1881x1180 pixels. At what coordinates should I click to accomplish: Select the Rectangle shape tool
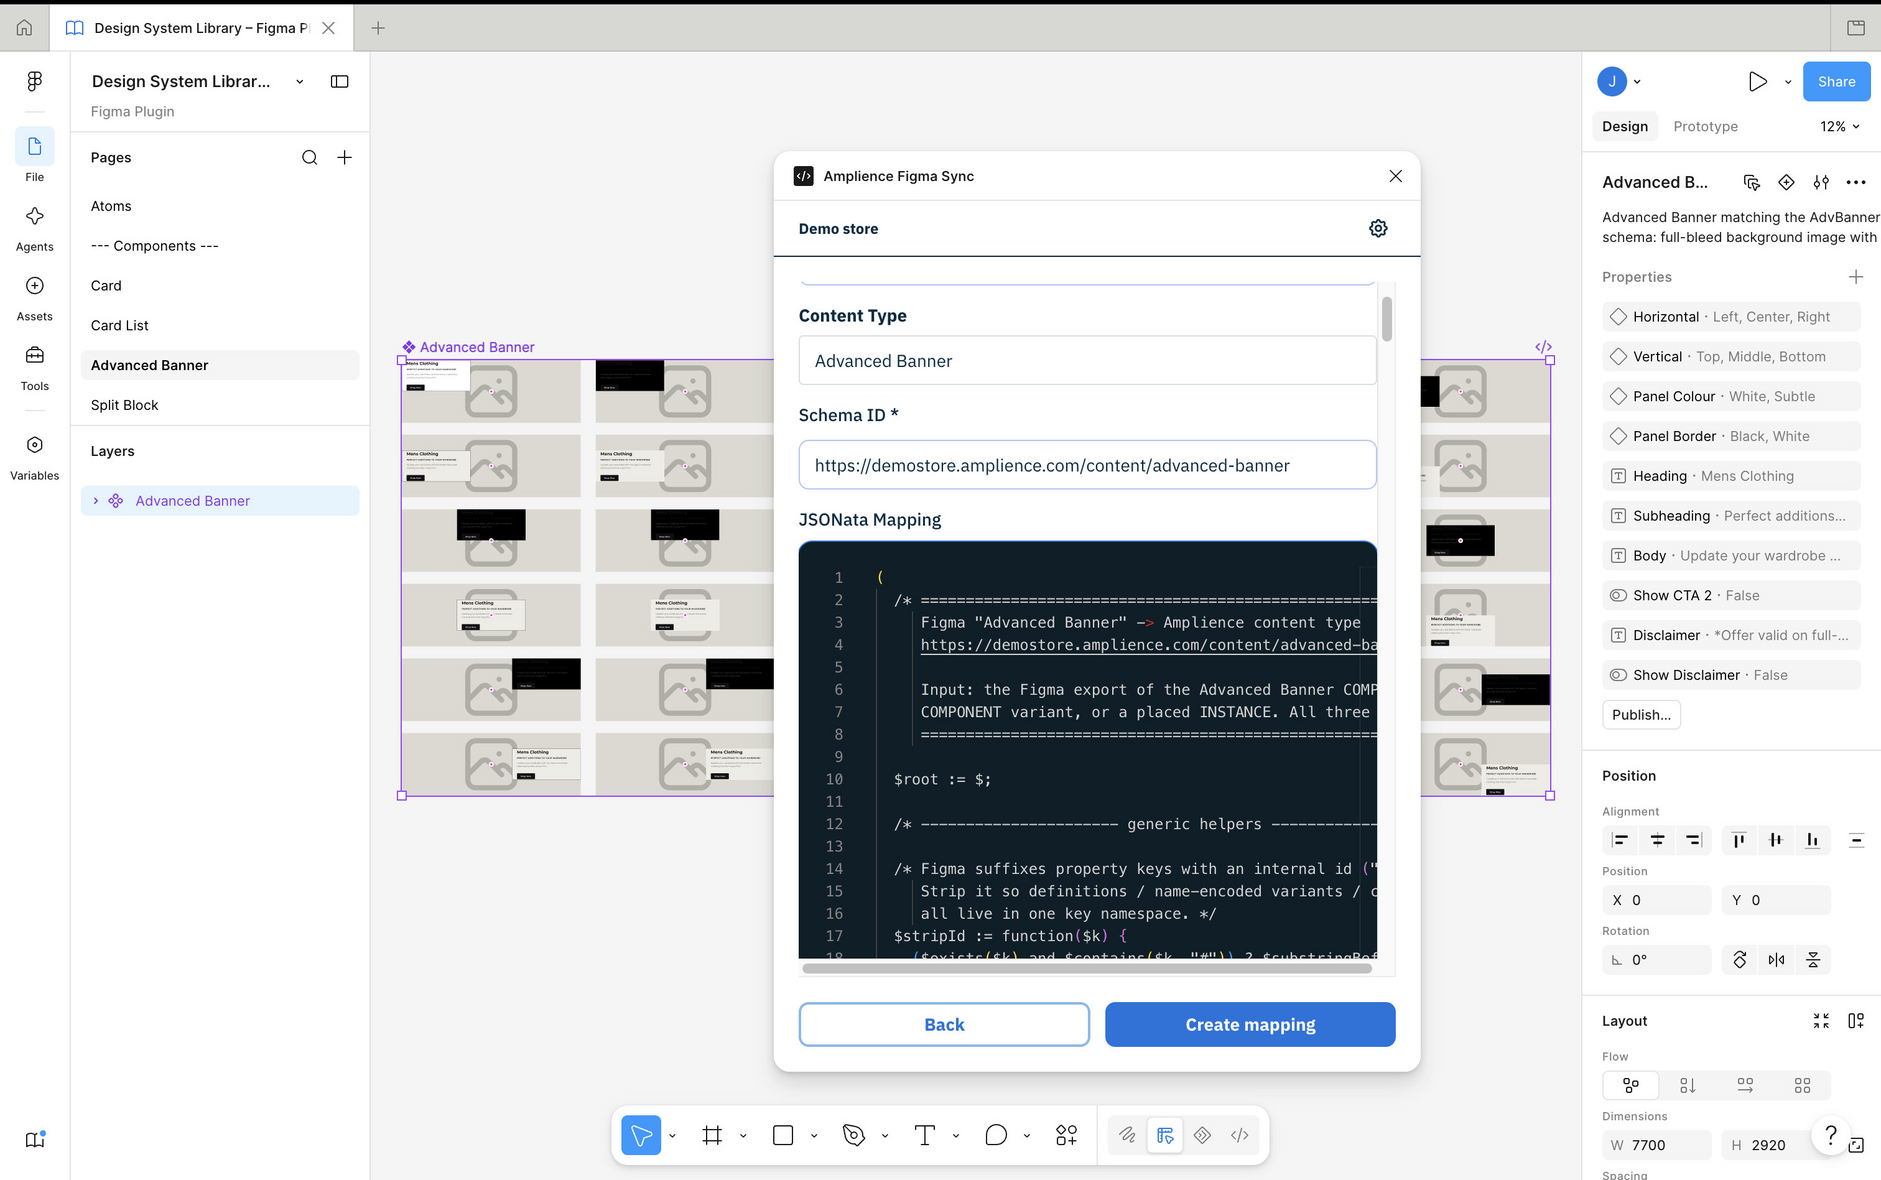(783, 1135)
